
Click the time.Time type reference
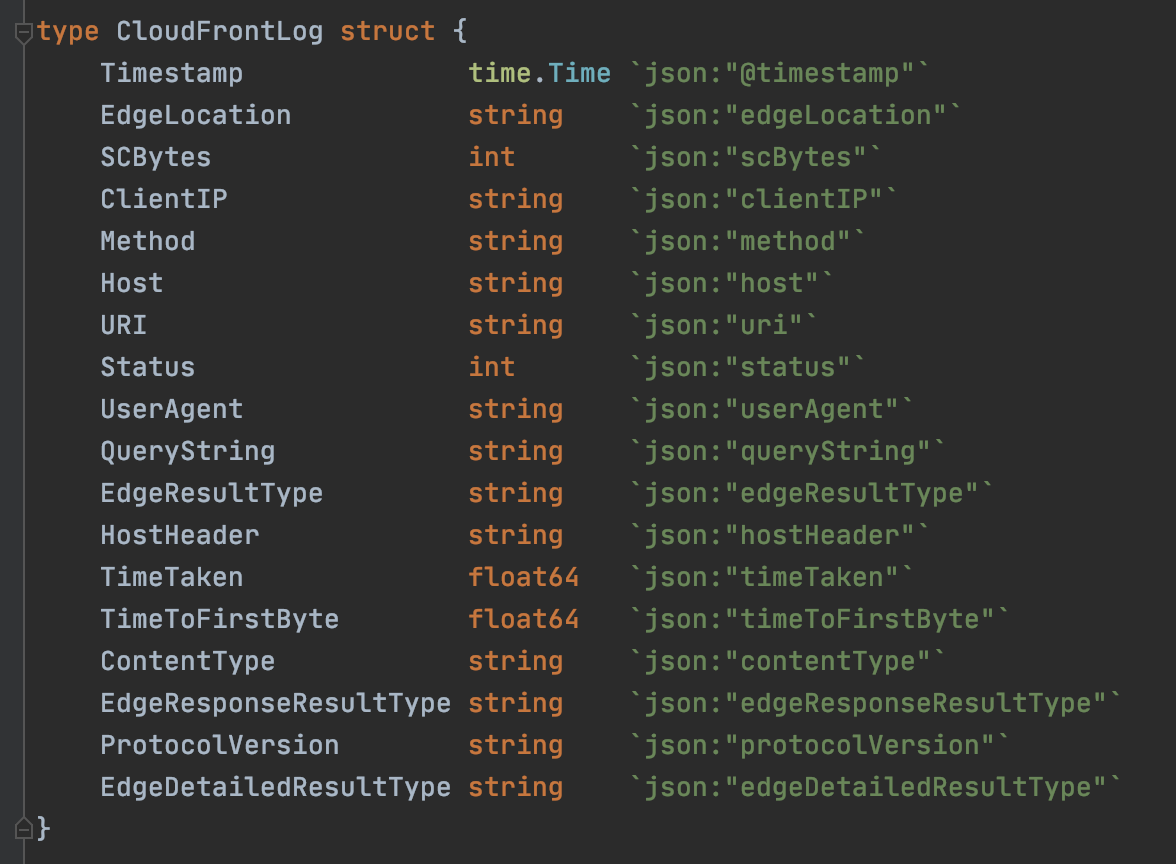coord(539,74)
